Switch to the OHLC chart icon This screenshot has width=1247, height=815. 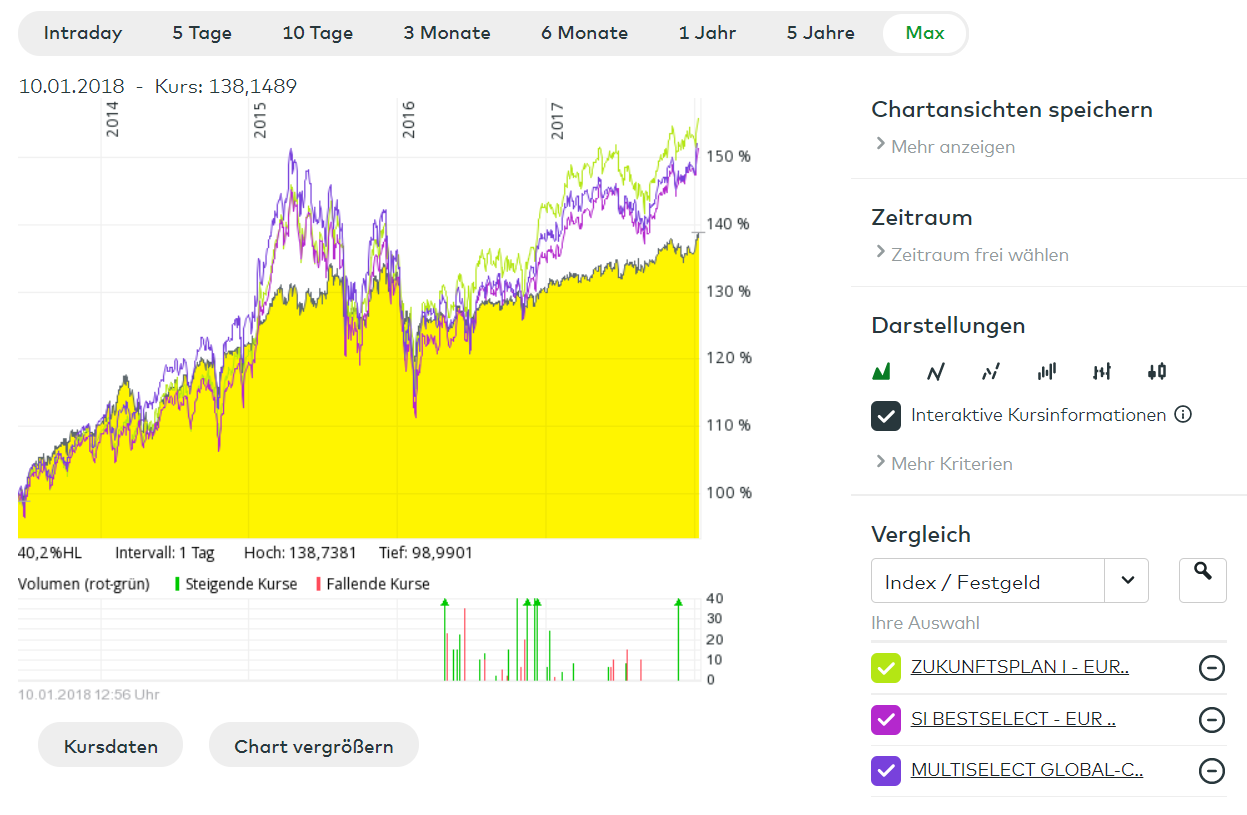tap(1102, 372)
